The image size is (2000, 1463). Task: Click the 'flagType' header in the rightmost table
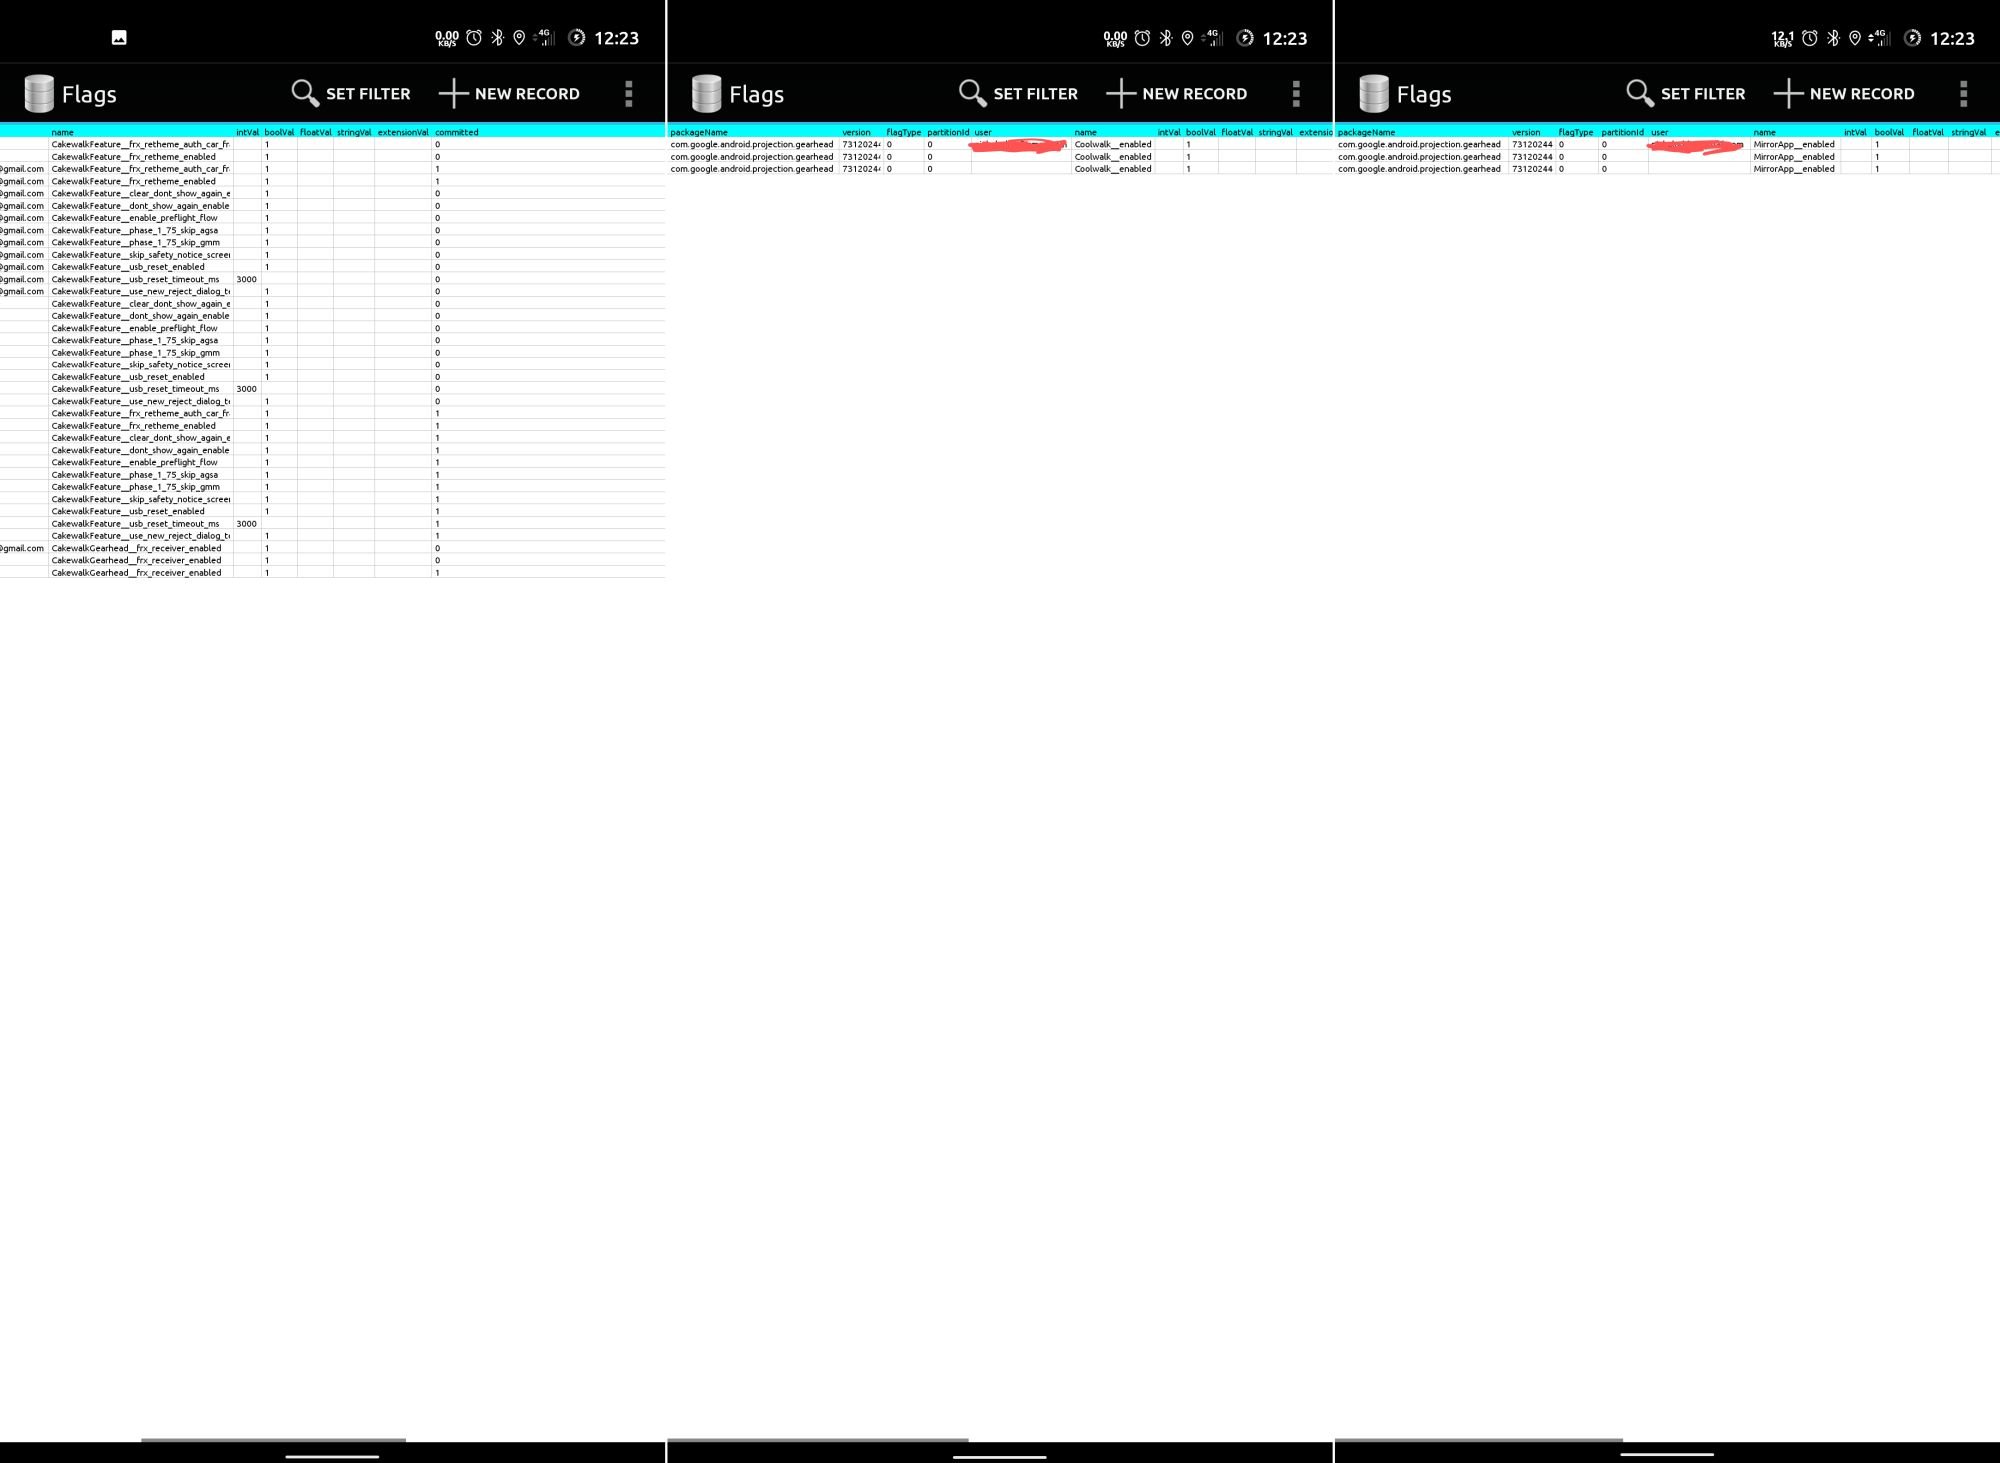[x=1575, y=132]
